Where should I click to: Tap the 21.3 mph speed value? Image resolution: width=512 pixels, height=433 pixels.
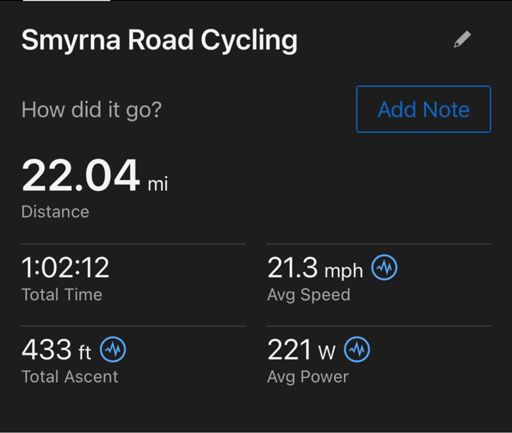point(315,268)
